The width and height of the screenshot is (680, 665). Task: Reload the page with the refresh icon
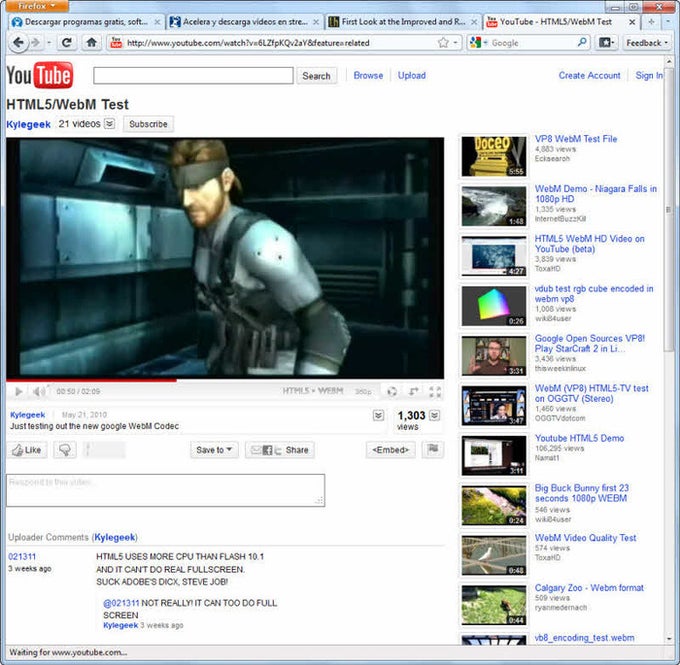[x=67, y=43]
